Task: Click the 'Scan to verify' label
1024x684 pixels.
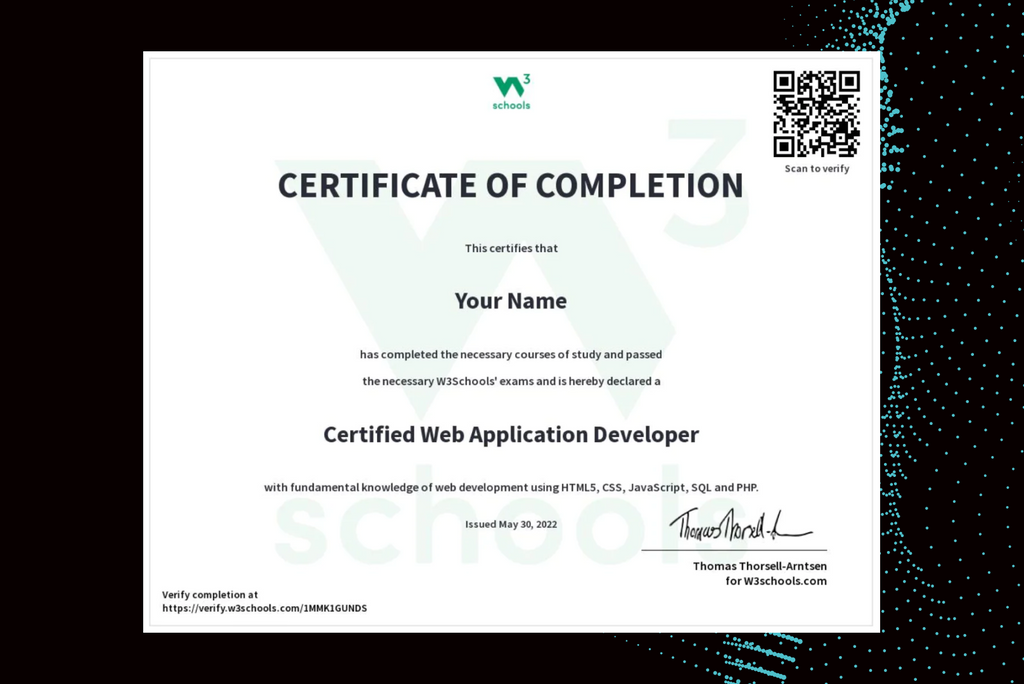Action: pyautogui.click(x=817, y=168)
